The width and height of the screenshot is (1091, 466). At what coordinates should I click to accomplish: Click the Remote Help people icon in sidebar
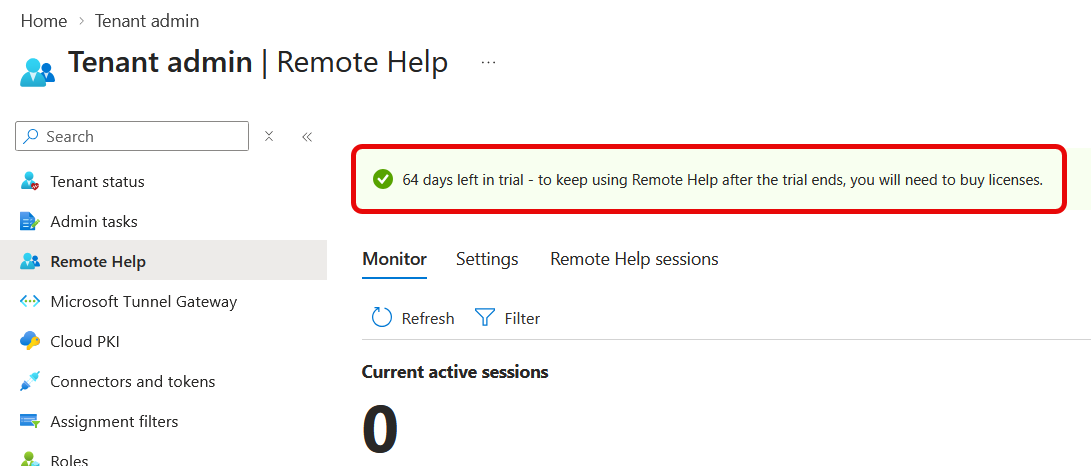point(30,262)
